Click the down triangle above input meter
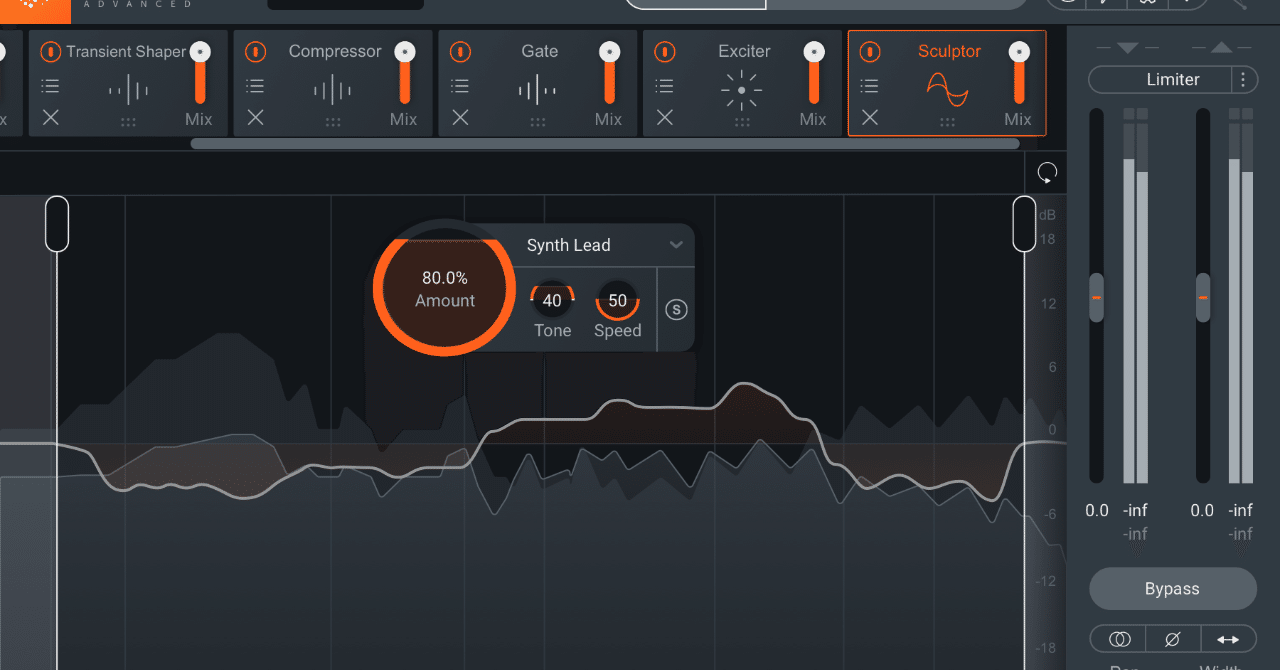The width and height of the screenshot is (1280, 670). click(x=1127, y=48)
